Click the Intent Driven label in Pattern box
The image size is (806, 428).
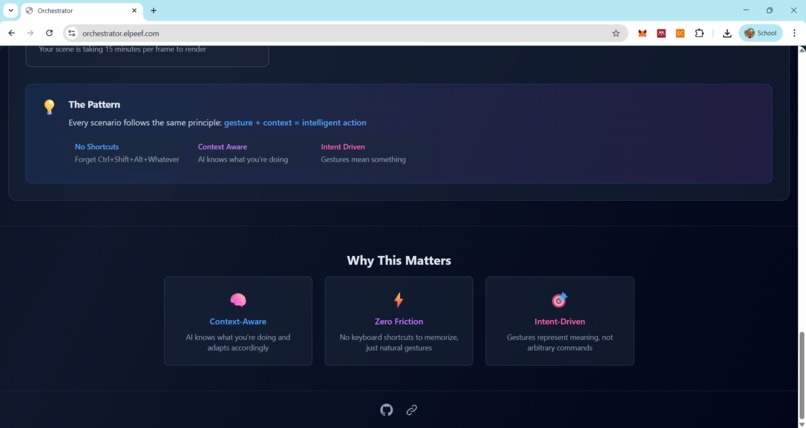pyautogui.click(x=342, y=147)
